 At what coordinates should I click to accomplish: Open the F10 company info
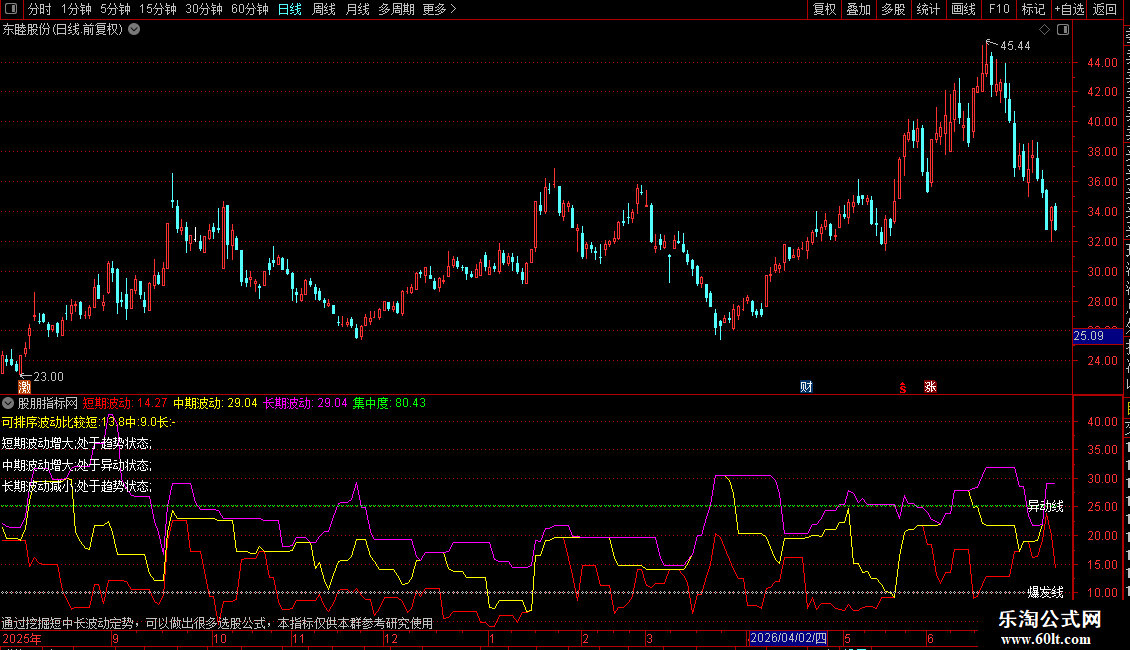(999, 9)
